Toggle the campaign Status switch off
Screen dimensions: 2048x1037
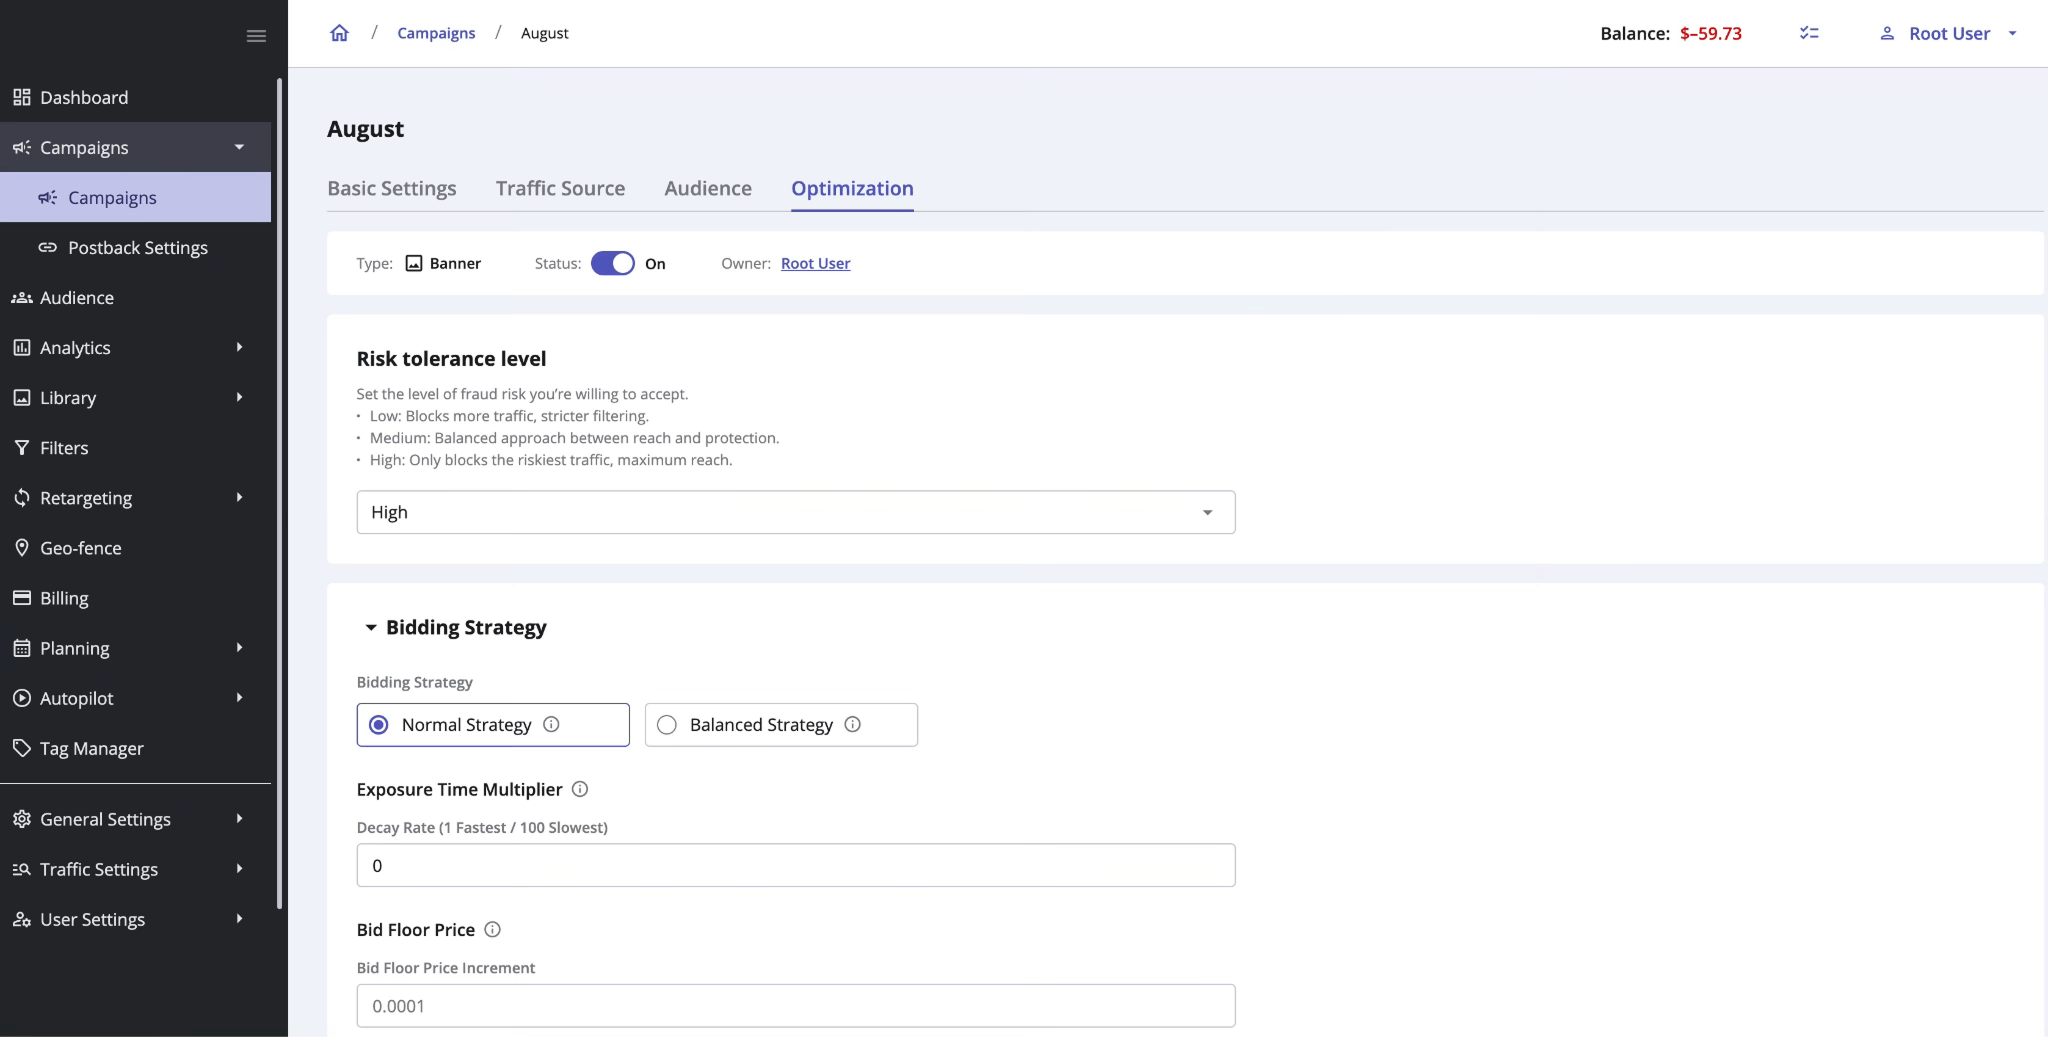tap(612, 263)
